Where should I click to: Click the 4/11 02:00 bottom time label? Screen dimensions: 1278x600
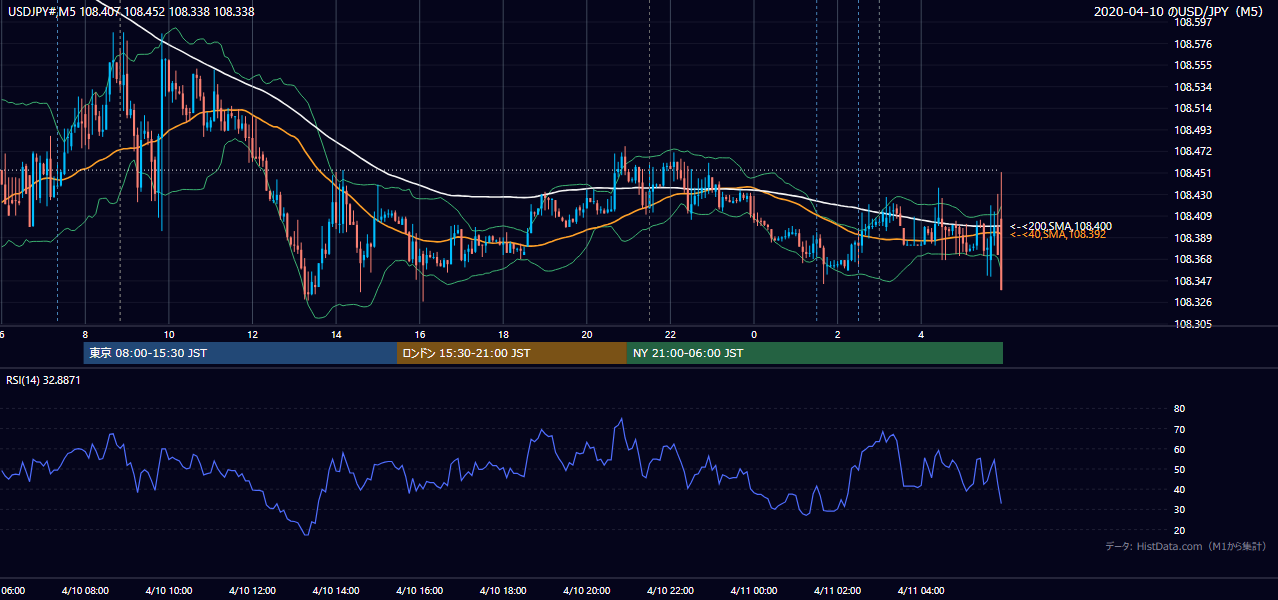838,591
